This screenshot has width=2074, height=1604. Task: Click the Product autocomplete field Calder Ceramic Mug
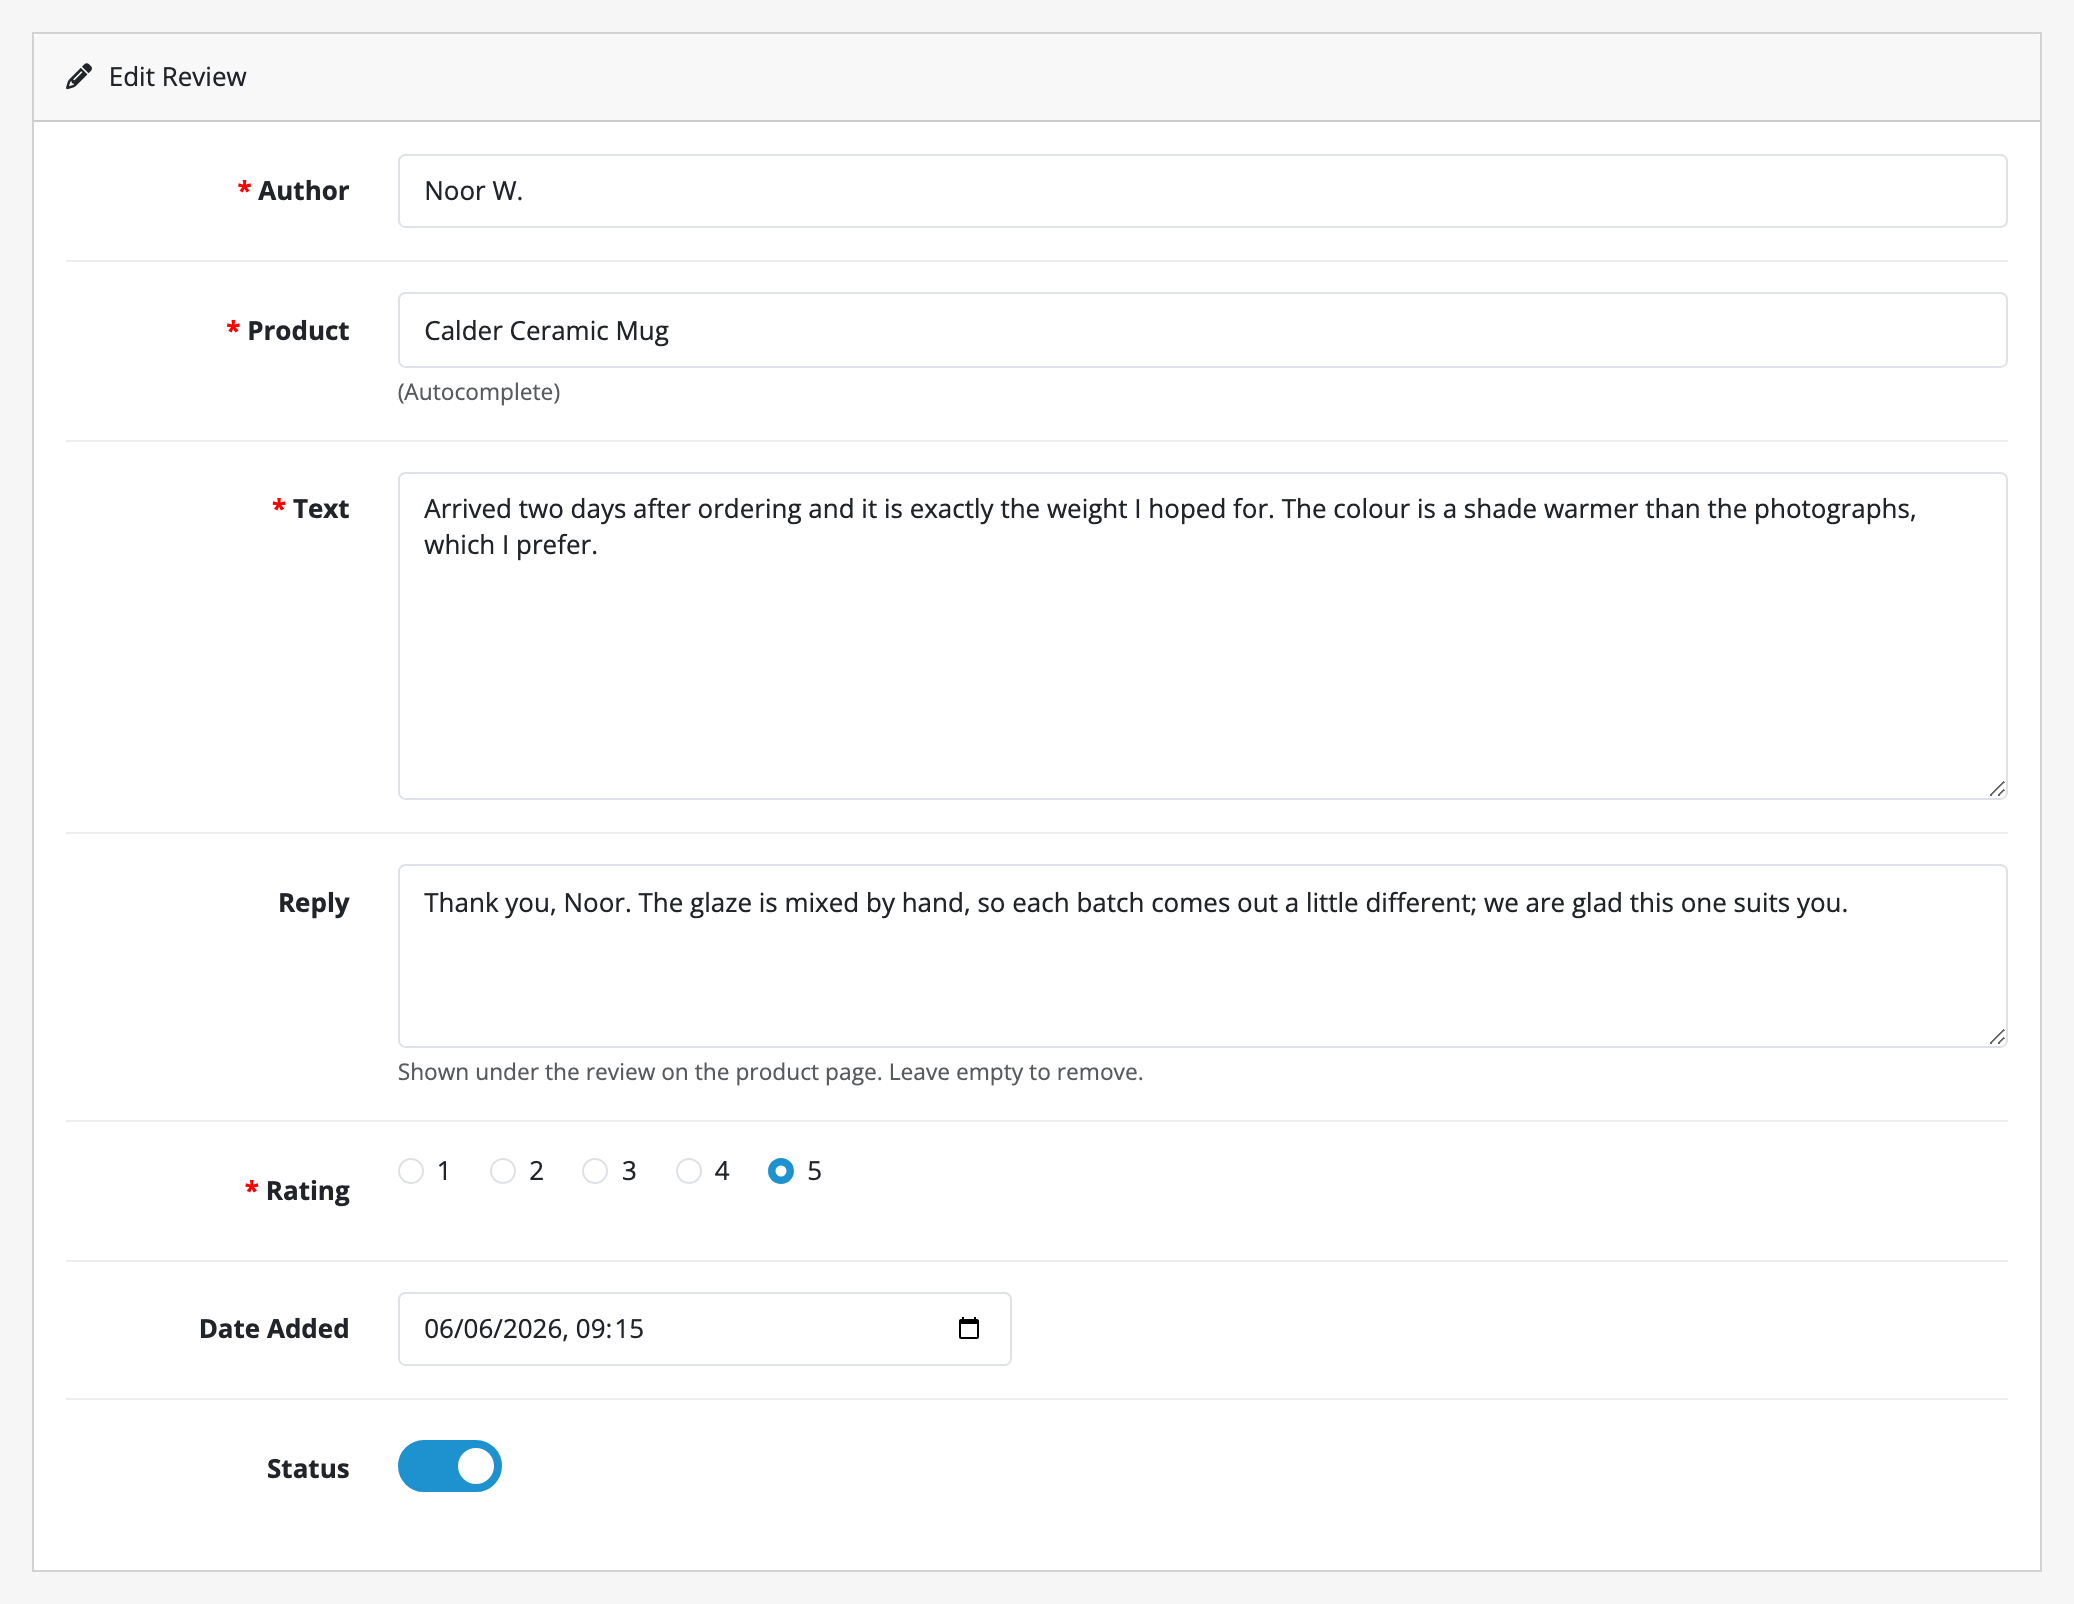(x=1202, y=330)
